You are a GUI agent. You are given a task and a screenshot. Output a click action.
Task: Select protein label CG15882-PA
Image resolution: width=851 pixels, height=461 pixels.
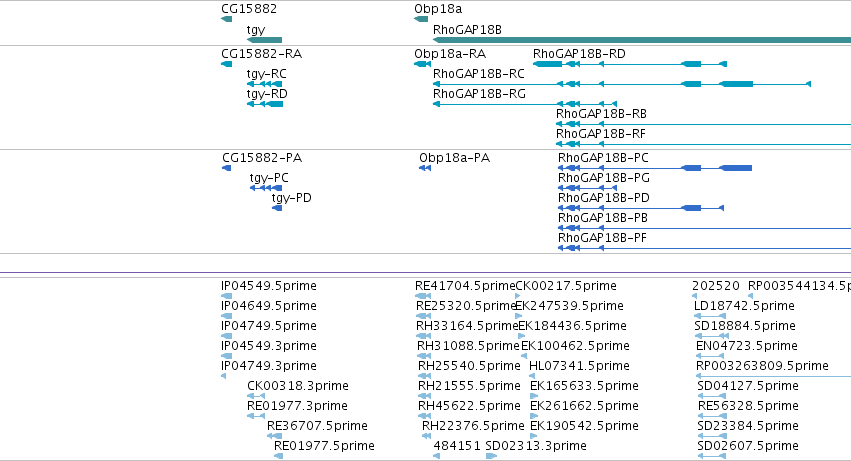coord(262,158)
